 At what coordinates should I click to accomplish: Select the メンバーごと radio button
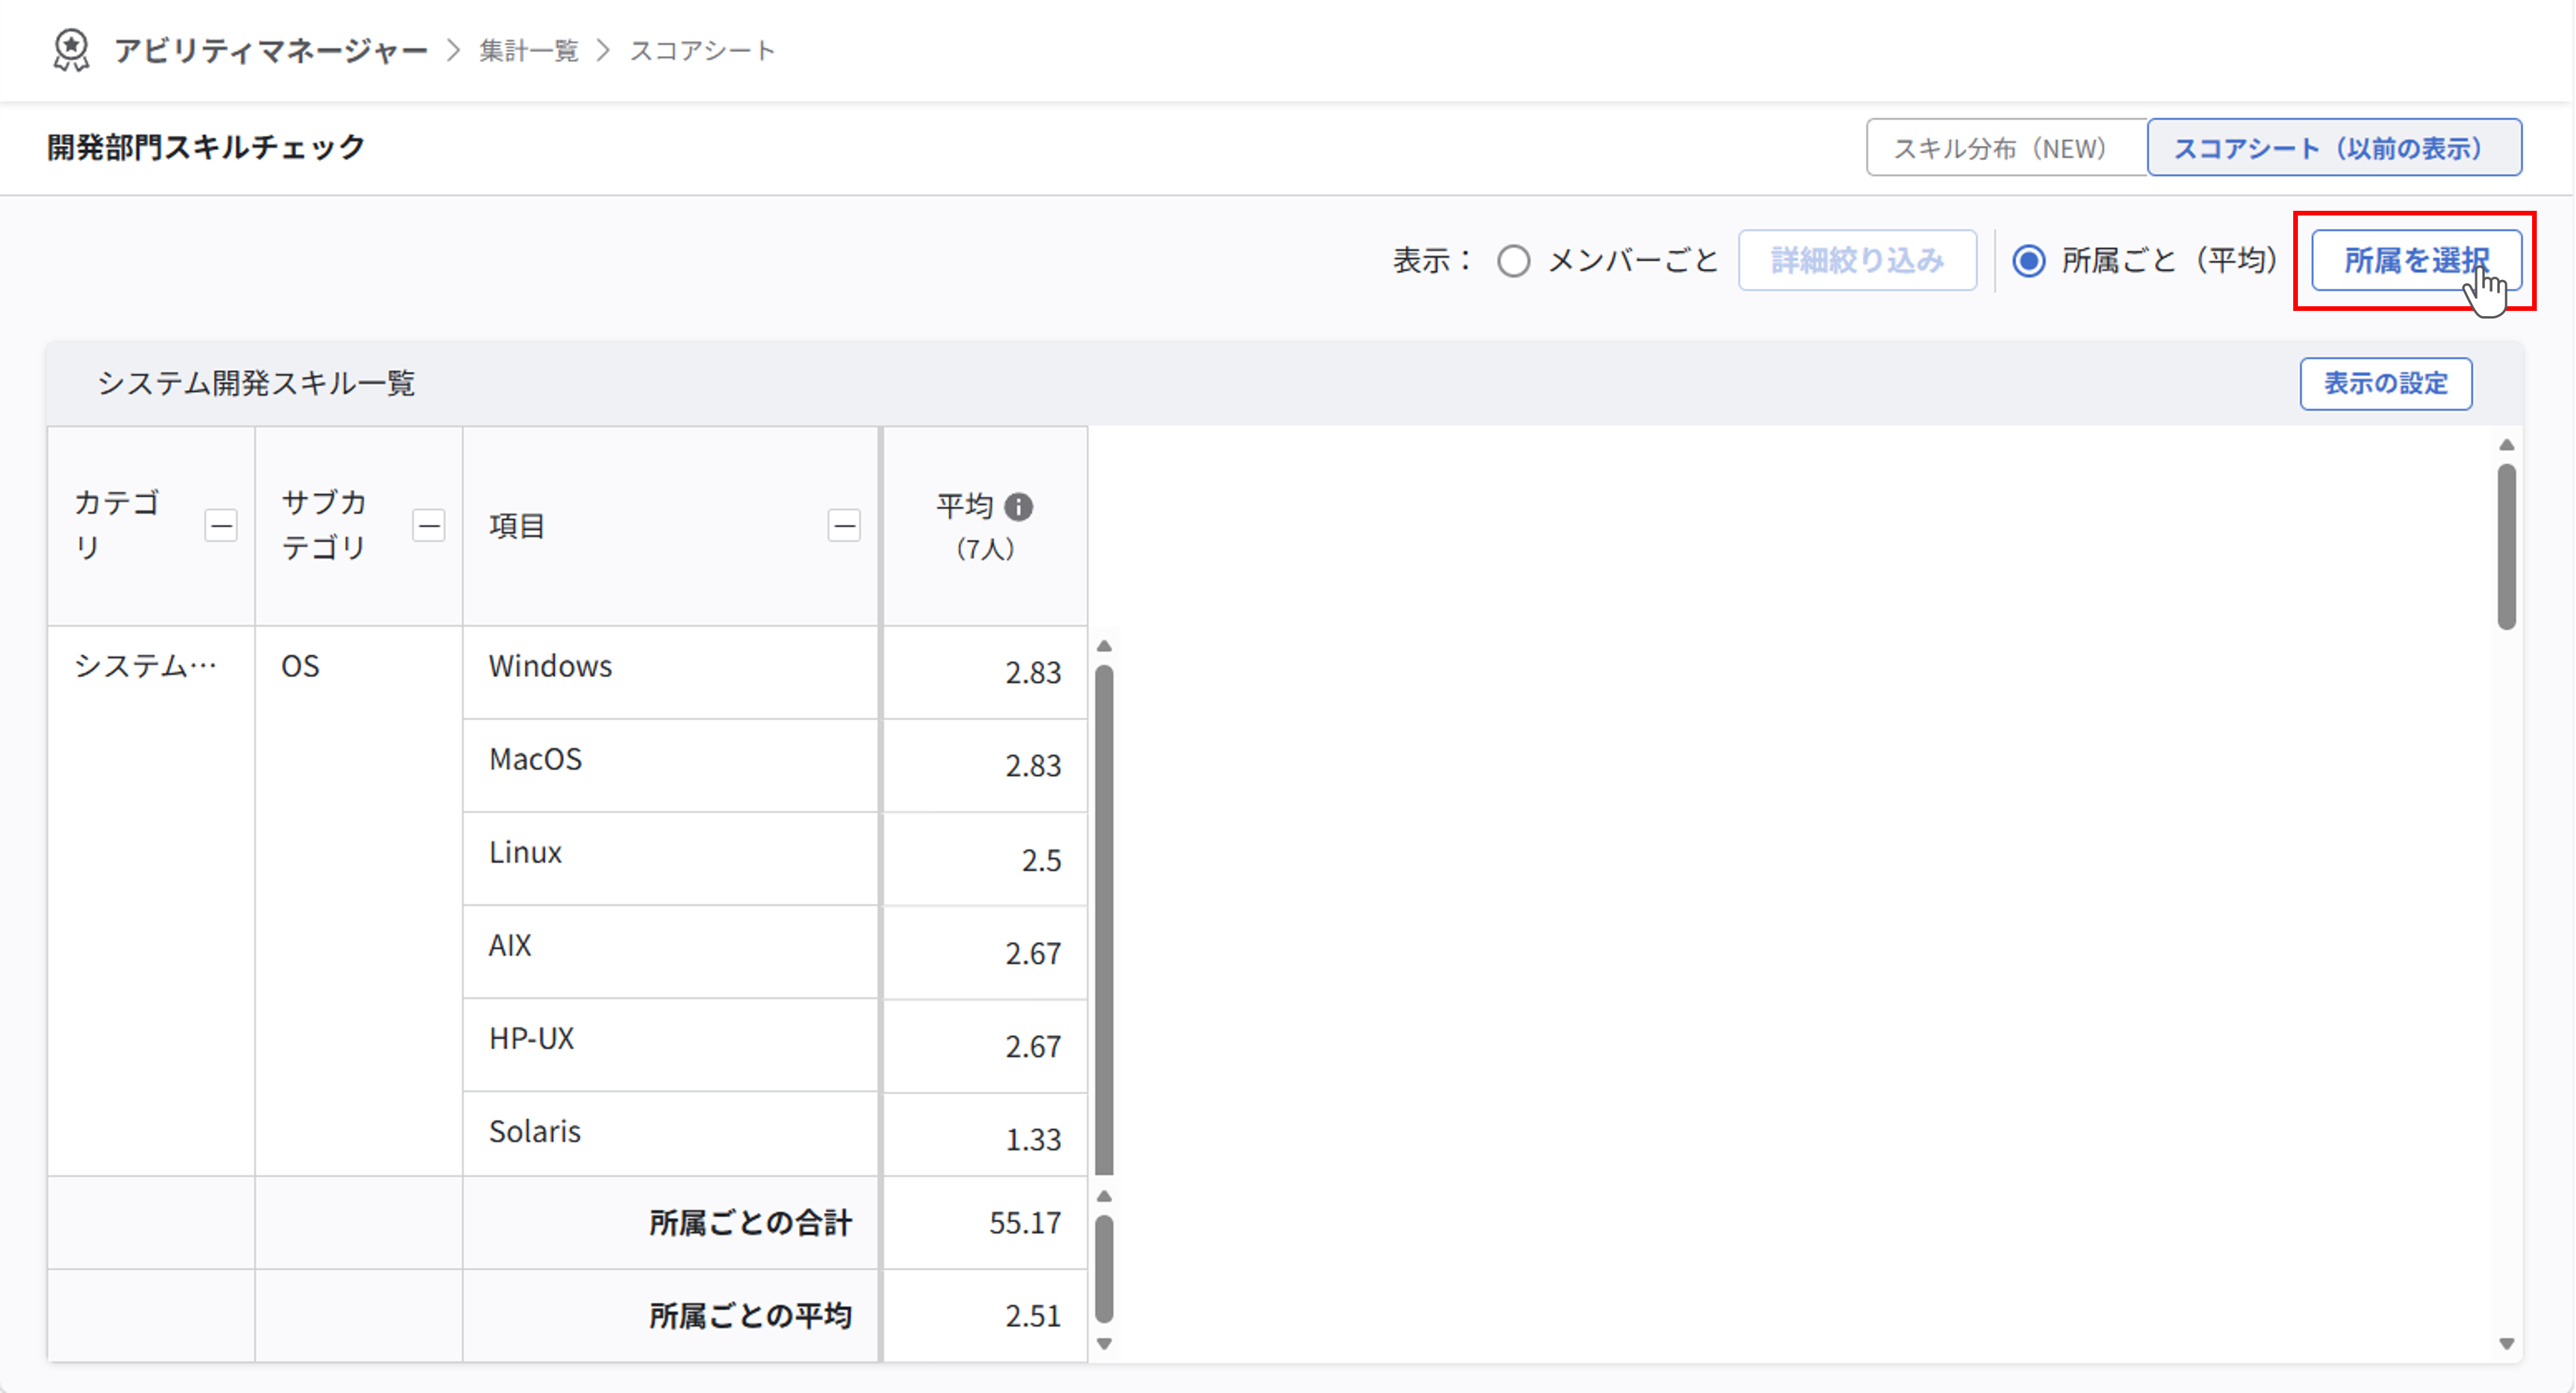point(1513,261)
